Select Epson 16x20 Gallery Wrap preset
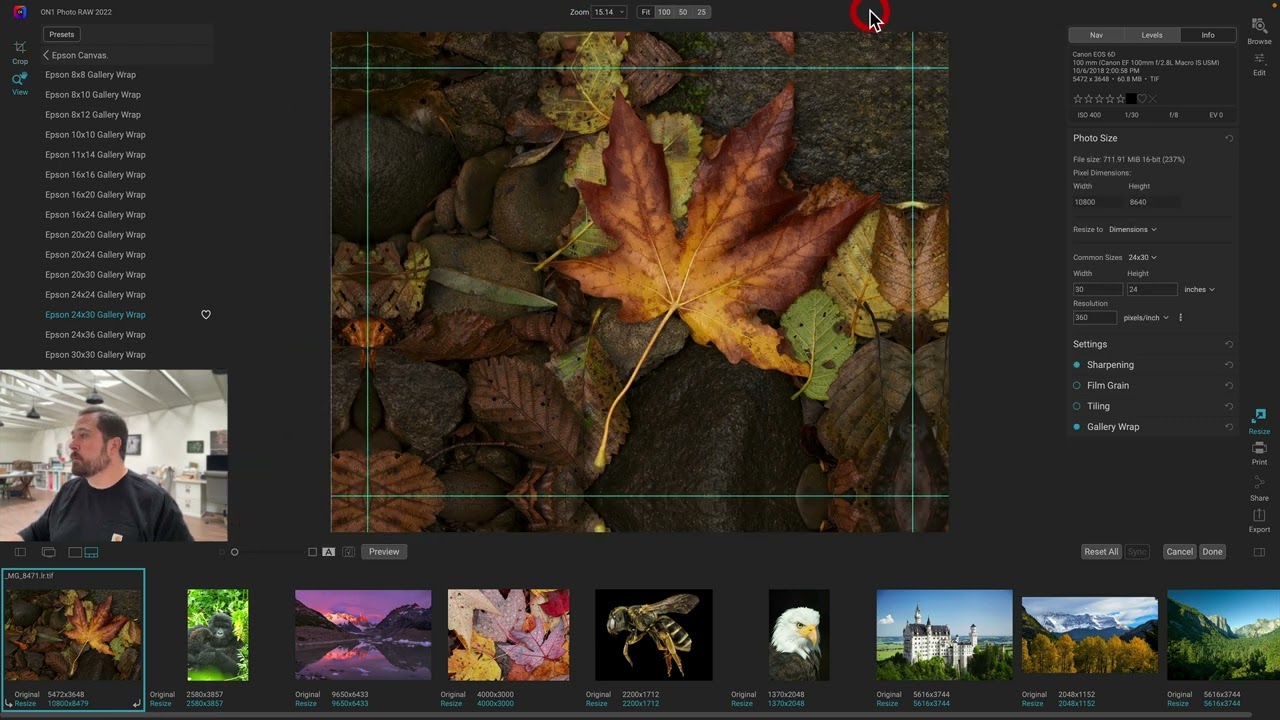Screen dimensions: 1280x720 tap(95, 195)
